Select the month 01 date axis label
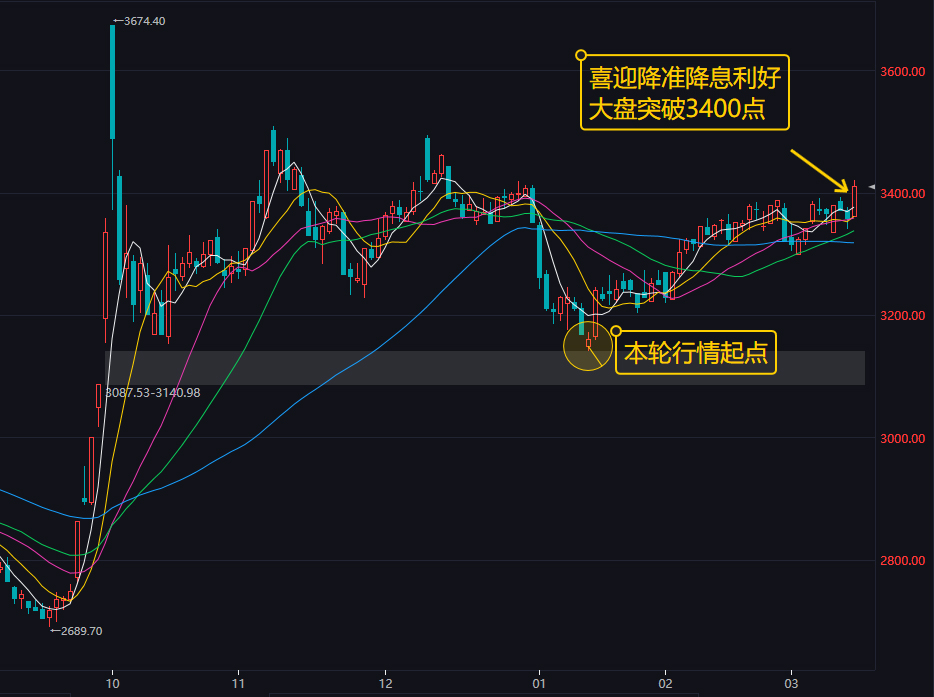934x697 pixels. (539, 683)
